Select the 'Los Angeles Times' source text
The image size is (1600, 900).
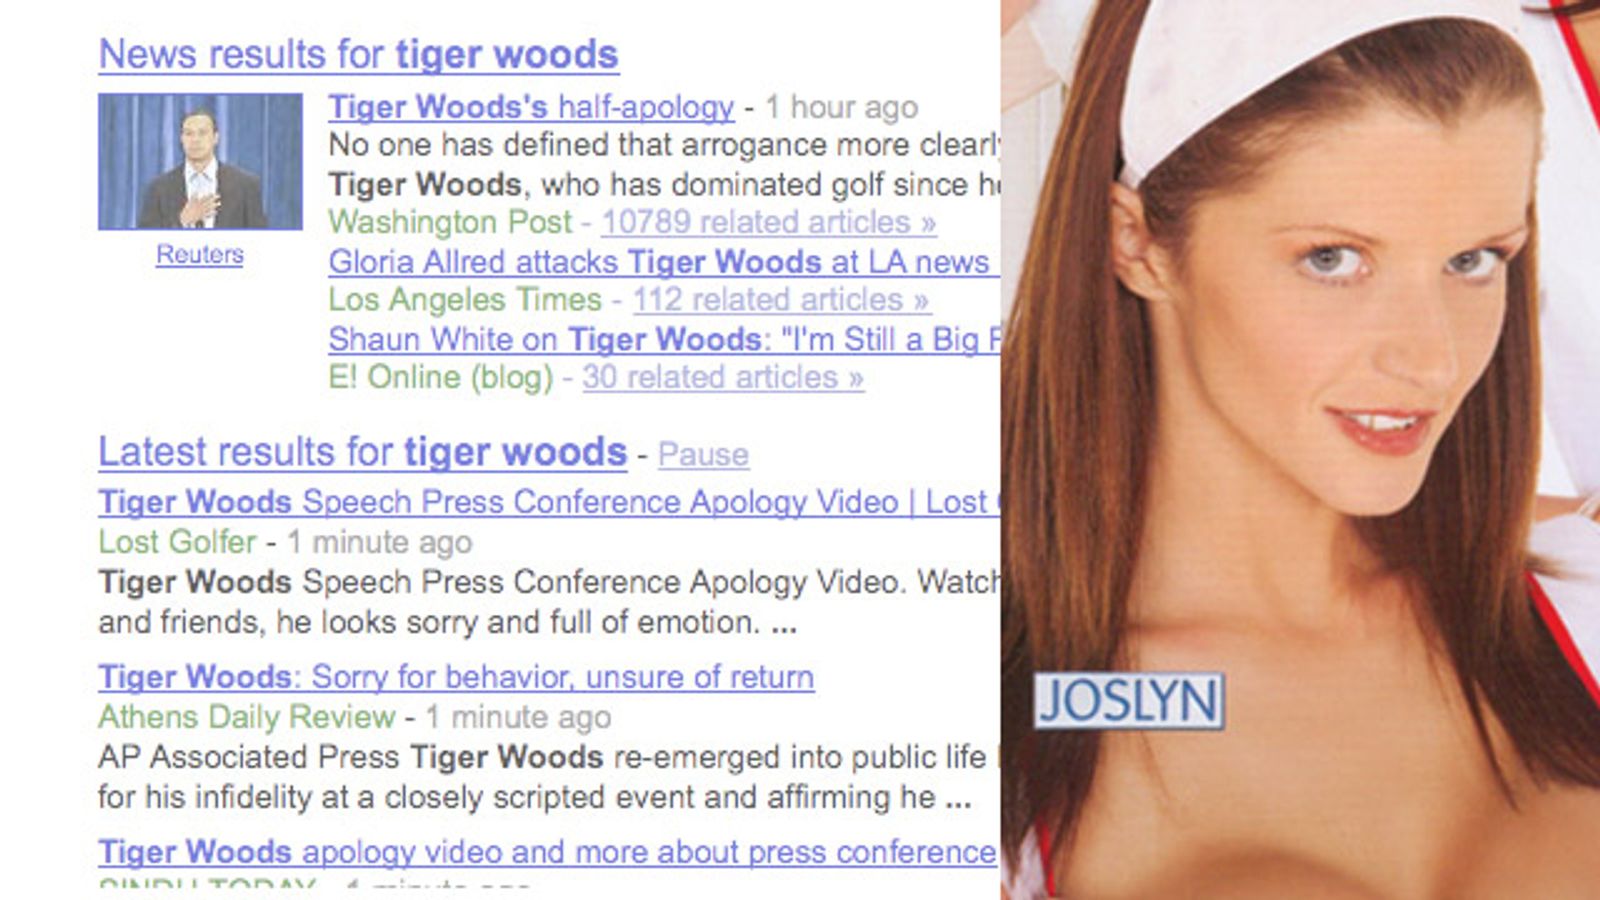point(465,299)
